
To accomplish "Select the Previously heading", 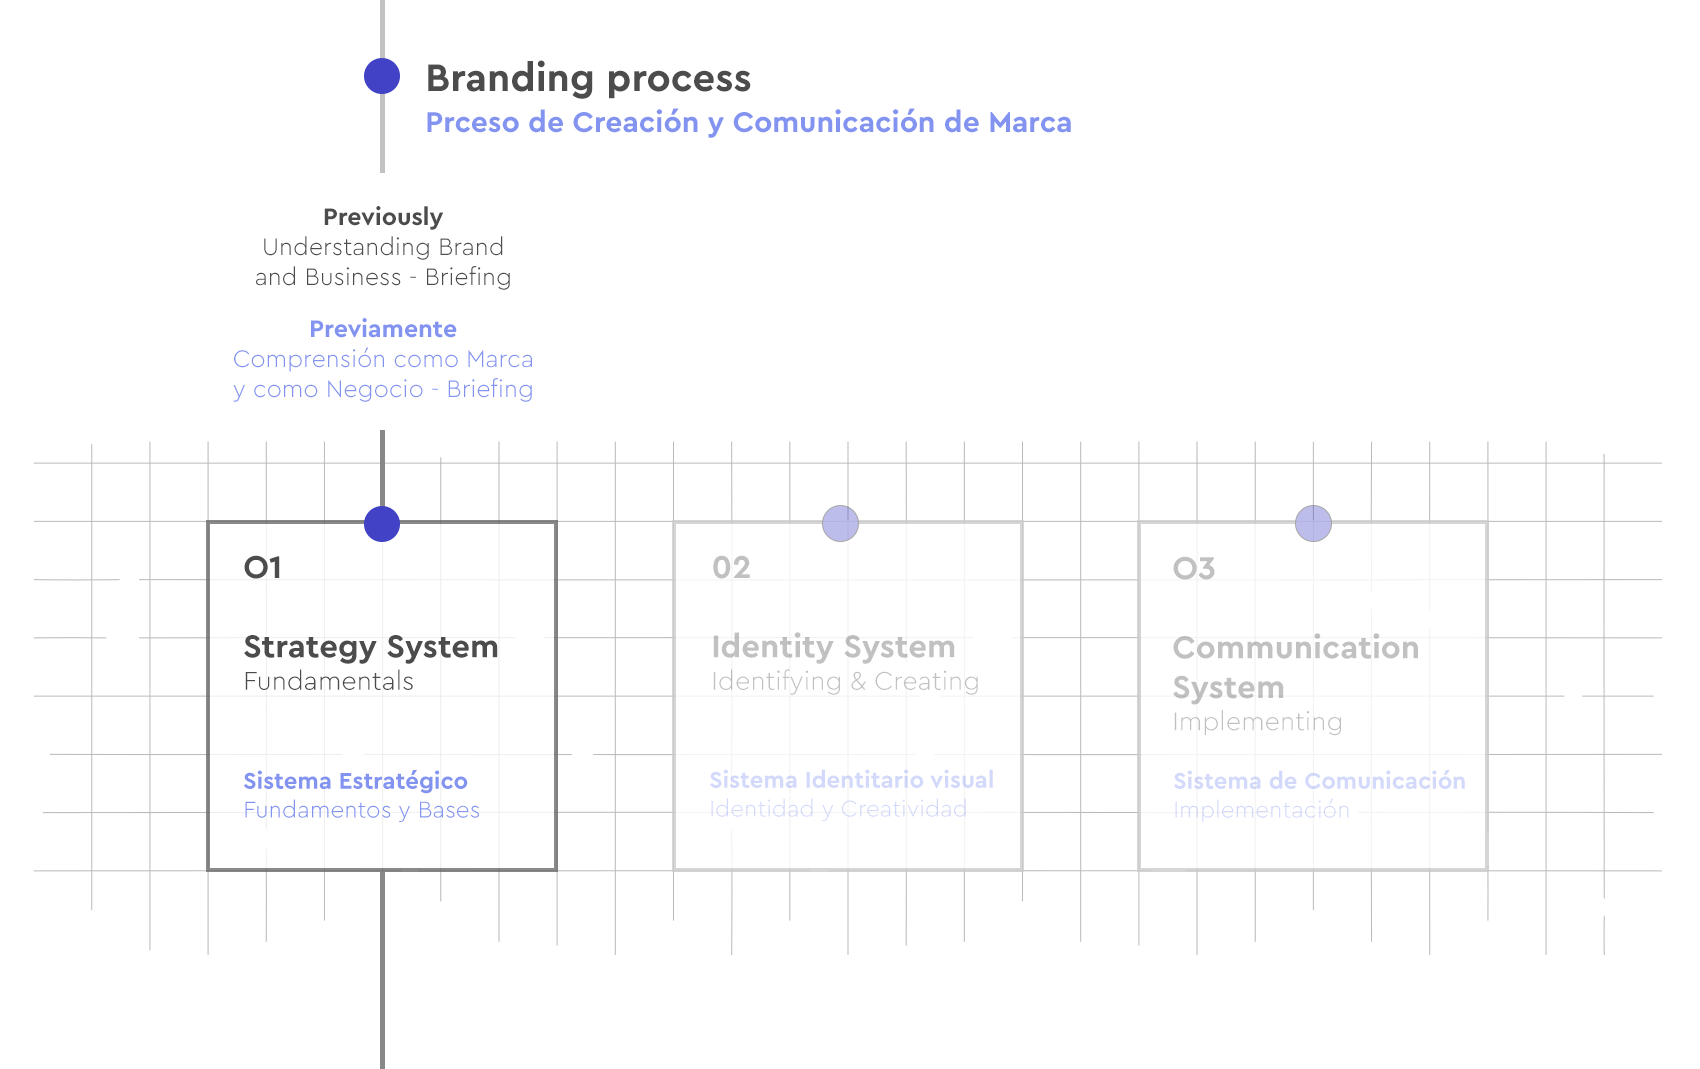I will tap(383, 217).
